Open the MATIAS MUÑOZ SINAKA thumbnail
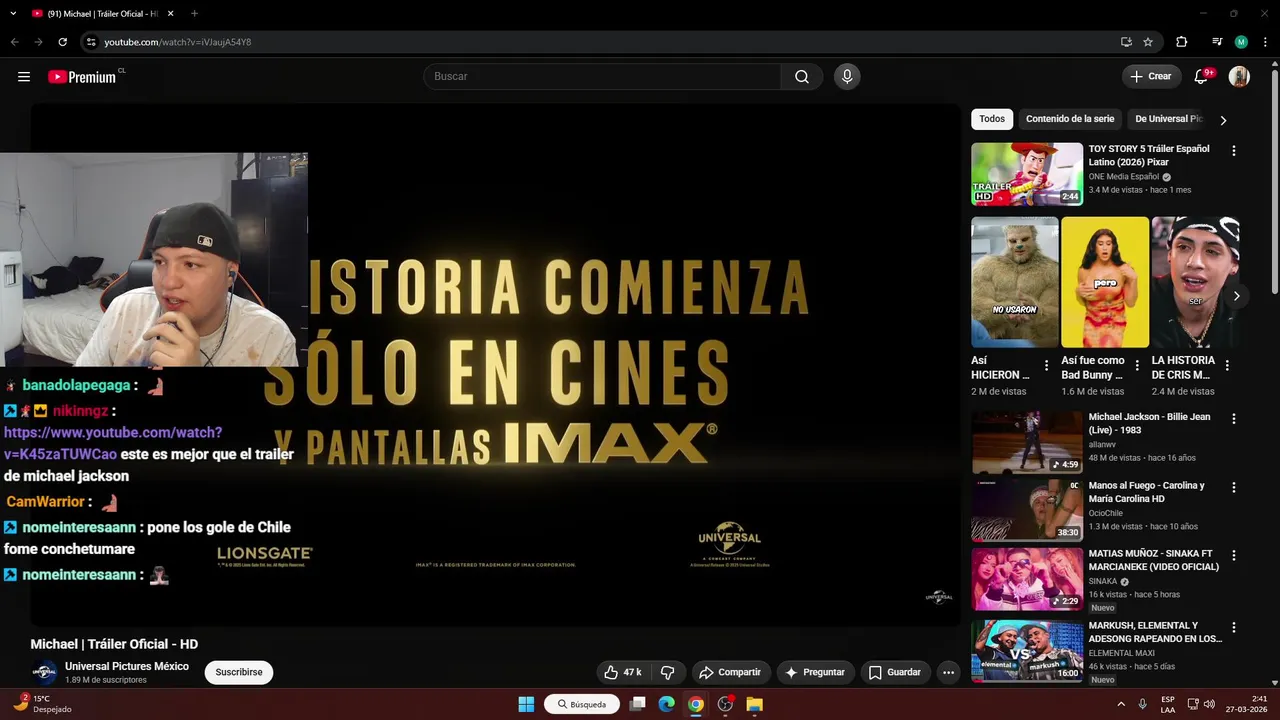The height and width of the screenshot is (720, 1280). coord(1027,579)
